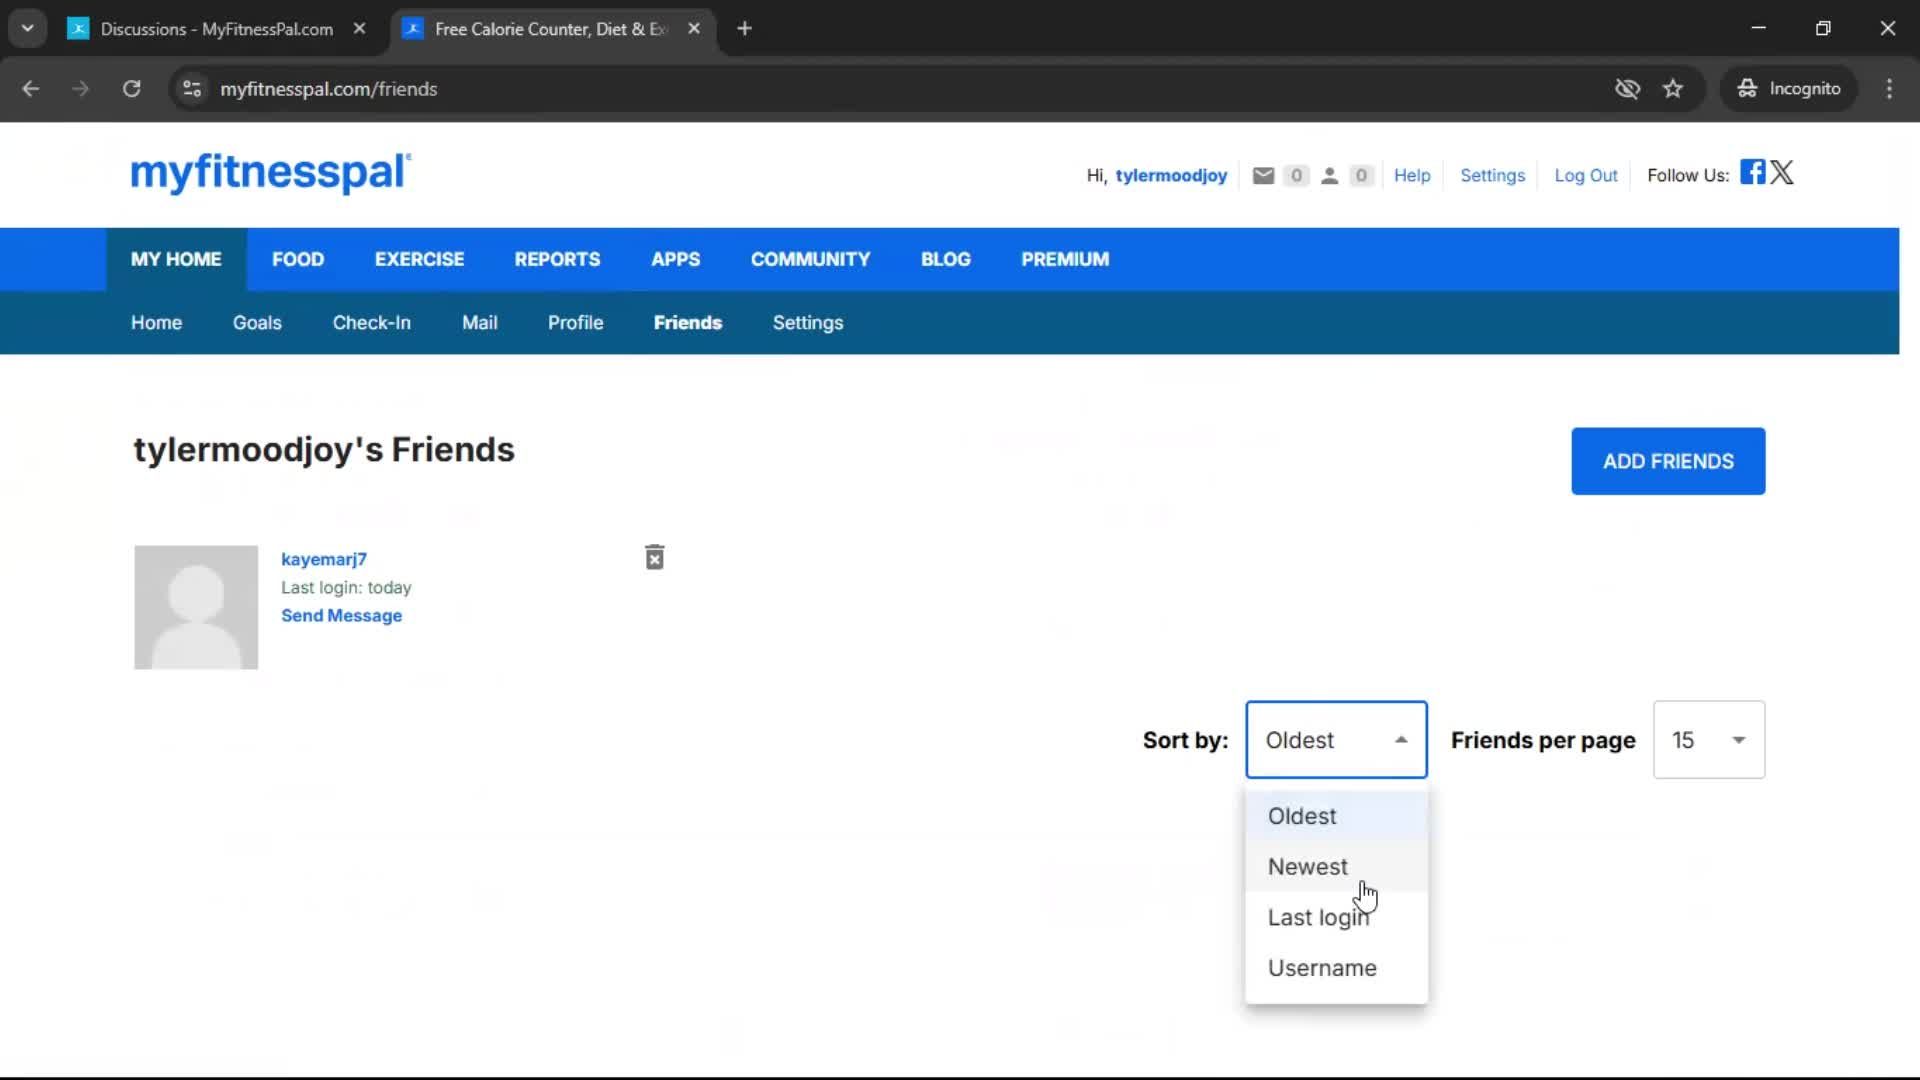Close the Discussions - MyFitnessPal.com tab
Image resolution: width=1920 pixels, height=1080 pixels.
(359, 29)
